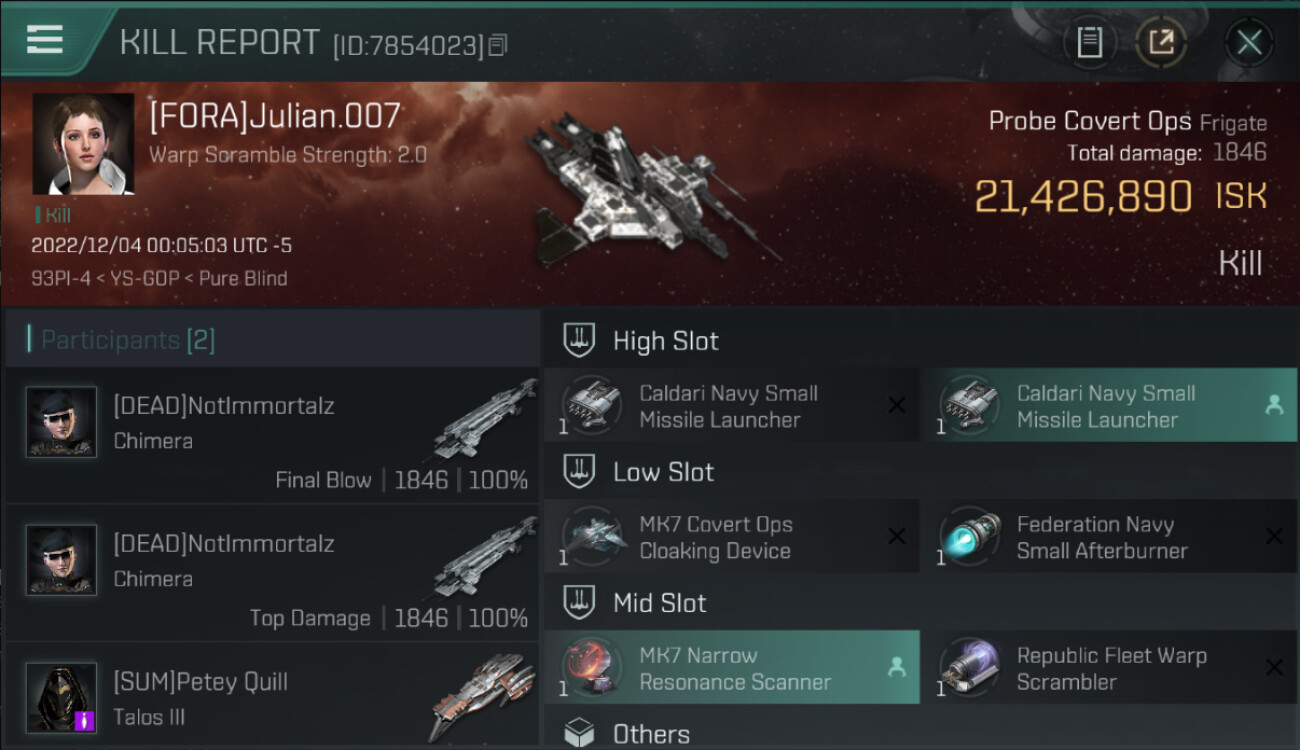Image resolution: width=1300 pixels, height=750 pixels.
Task: Collapse the Mid Slot section
Action: click(x=635, y=603)
